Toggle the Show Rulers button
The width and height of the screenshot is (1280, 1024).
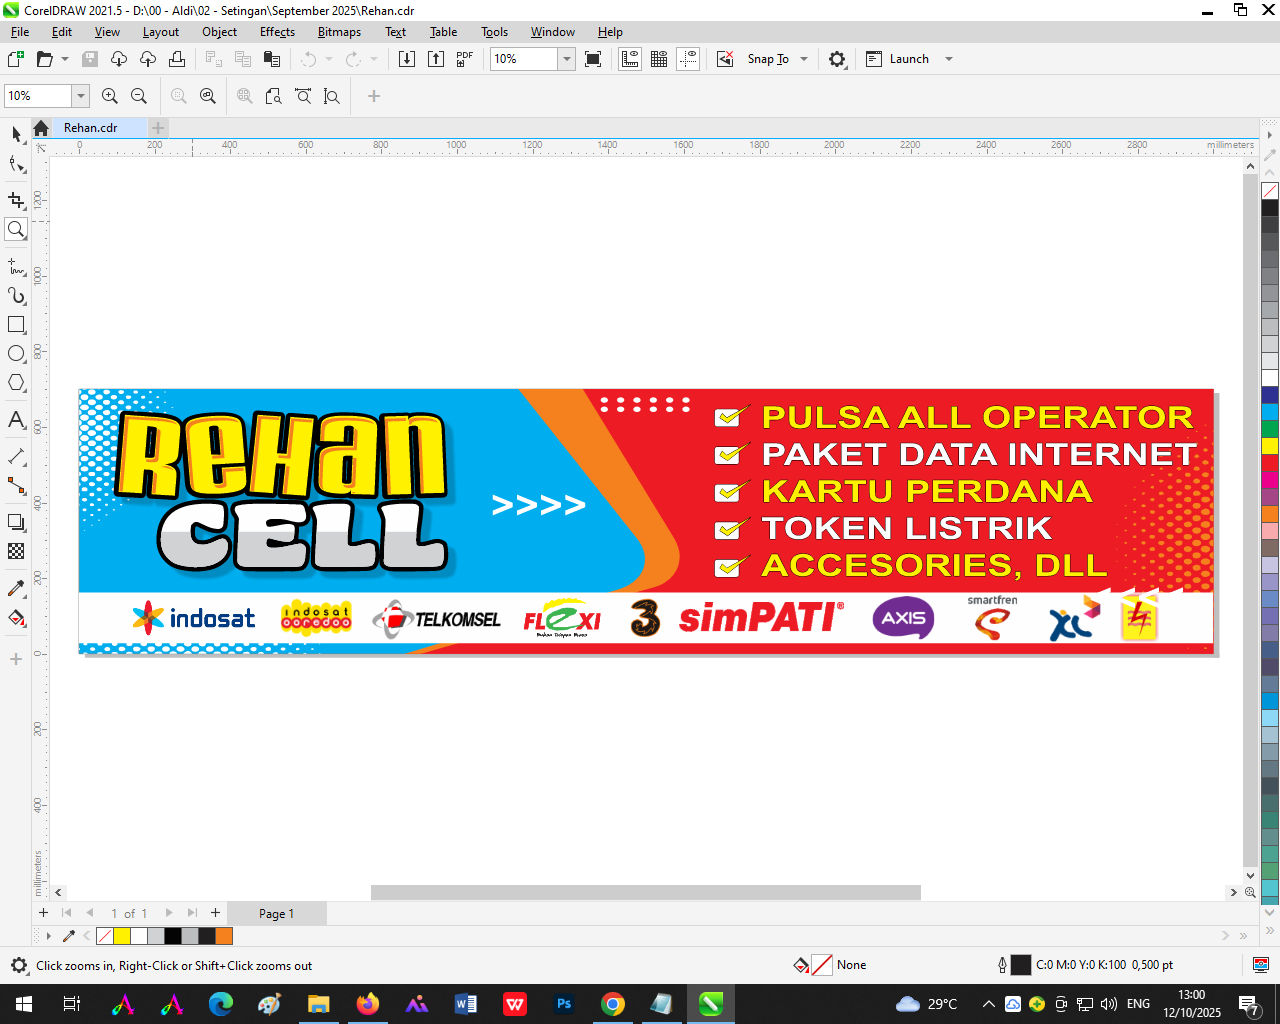[630, 59]
